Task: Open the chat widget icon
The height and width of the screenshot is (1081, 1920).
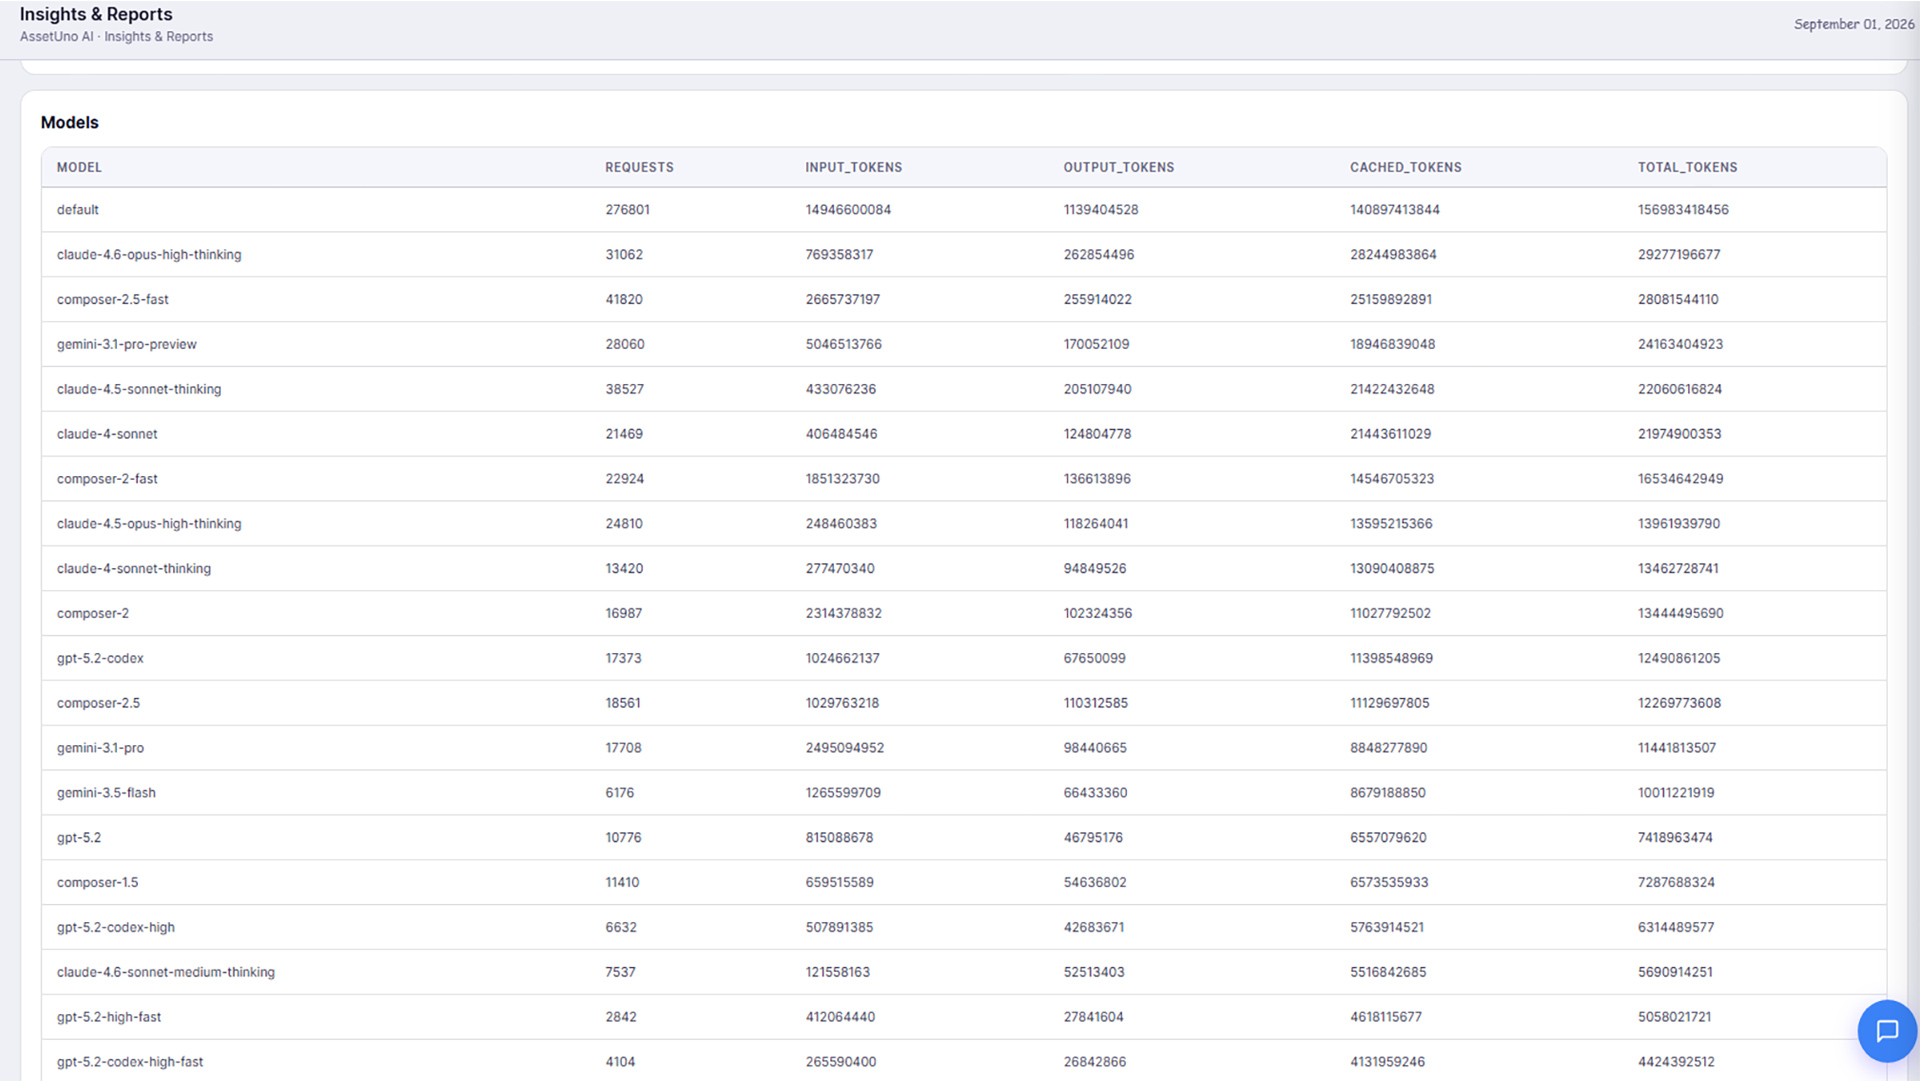Action: pos(1887,1031)
